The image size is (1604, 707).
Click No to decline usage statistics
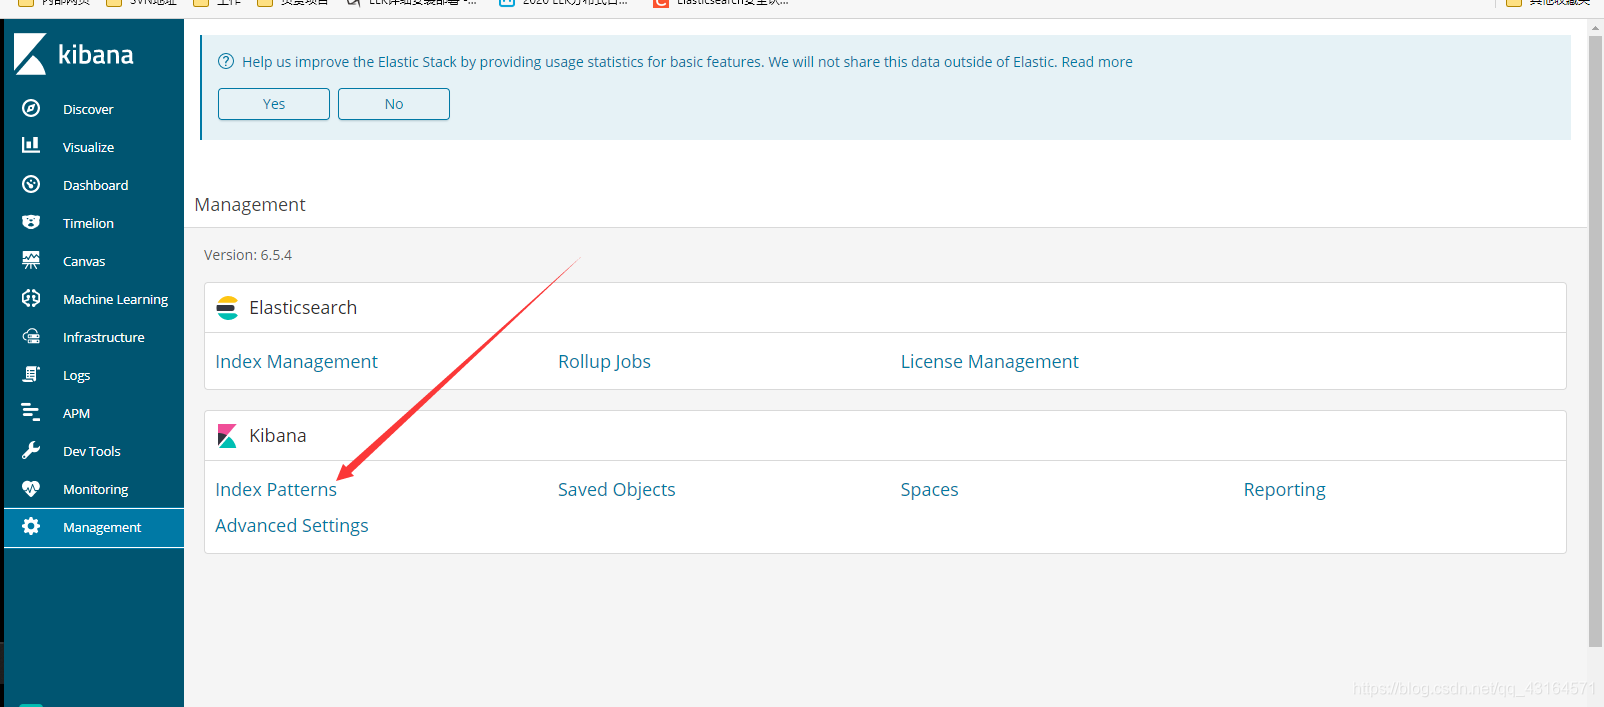pyautogui.click(x=394, y=104)
